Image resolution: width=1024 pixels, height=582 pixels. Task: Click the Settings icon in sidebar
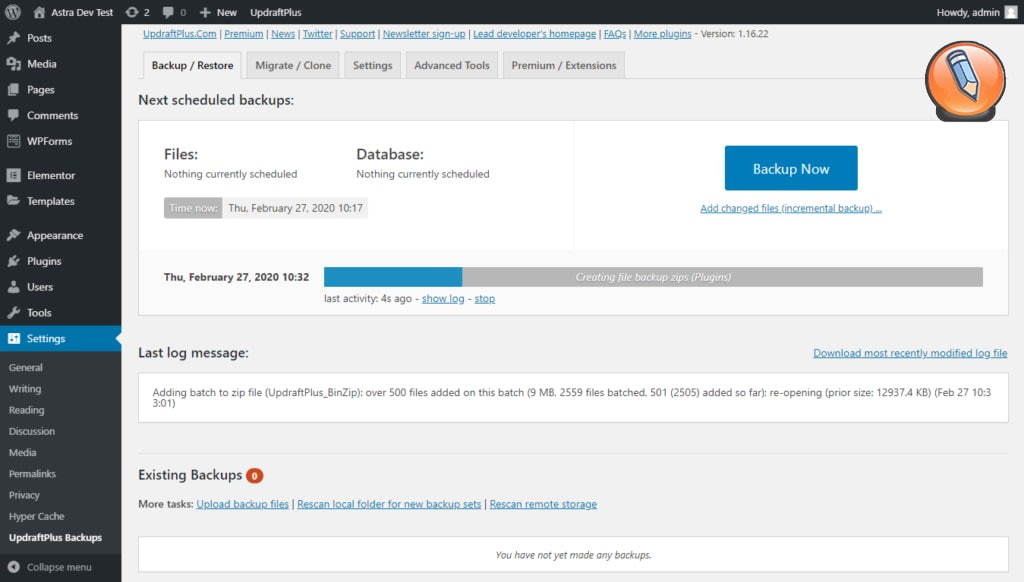(14, 338)
